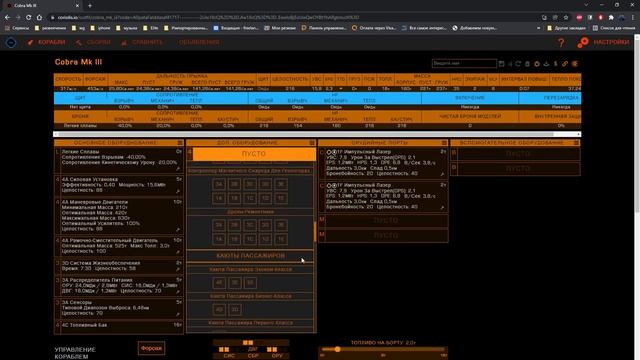Expand the 4A Силовая Установка slot
This screenshot has height=360, width=640.
118,185
